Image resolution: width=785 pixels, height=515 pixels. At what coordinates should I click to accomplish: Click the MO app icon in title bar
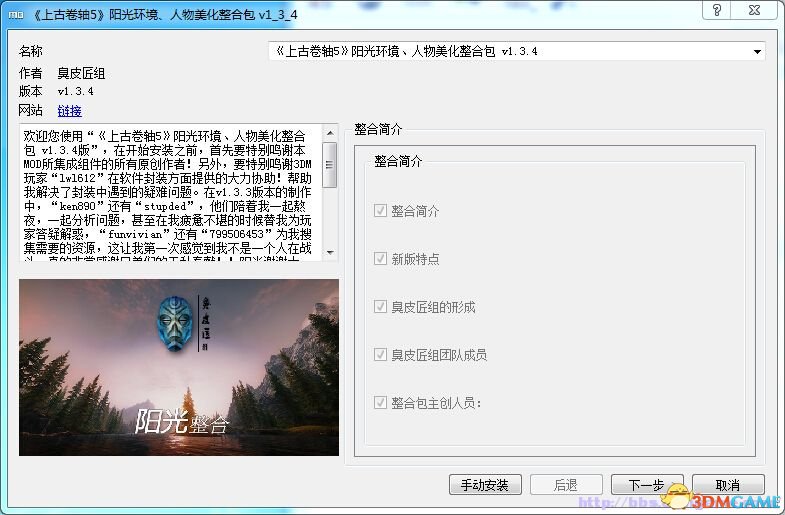tap(16, 15)
